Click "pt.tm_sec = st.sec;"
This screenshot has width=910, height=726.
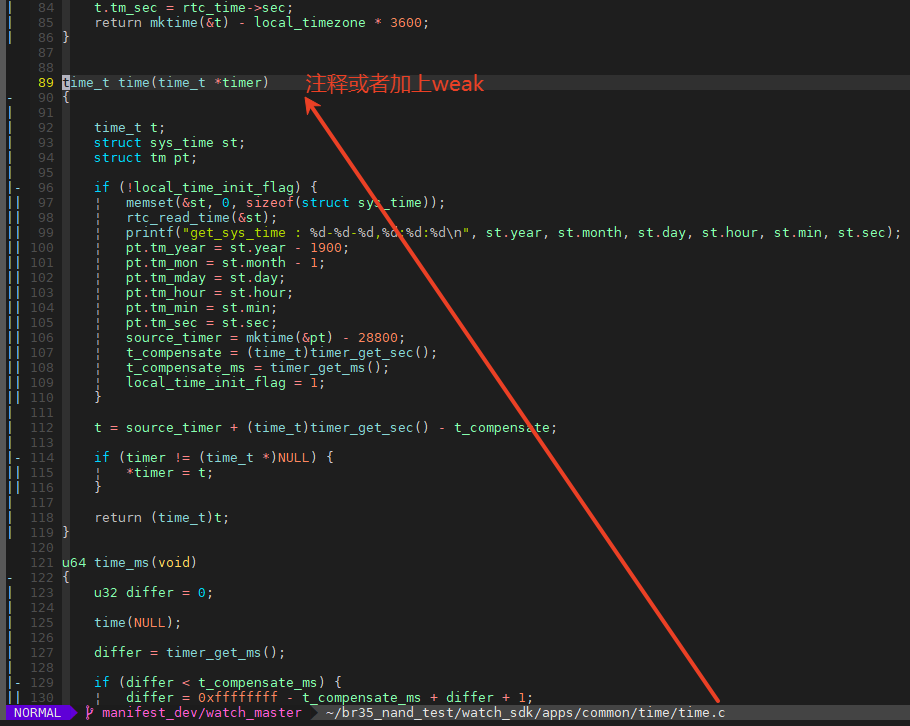pyautogui.click(x=202, y=323)
